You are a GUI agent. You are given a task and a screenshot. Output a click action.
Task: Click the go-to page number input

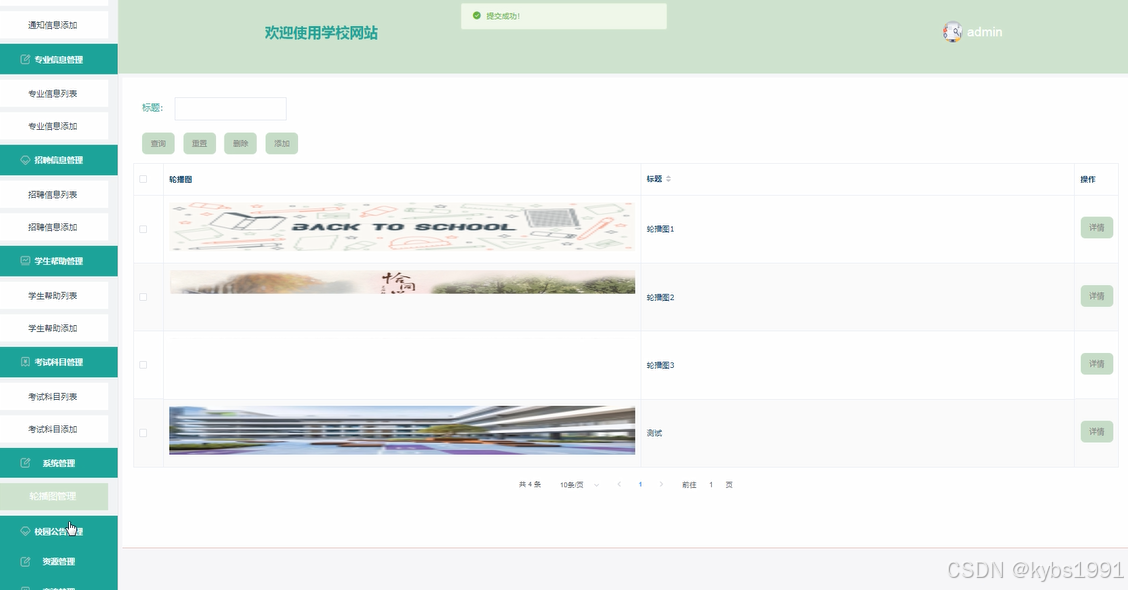pyautogui.click(x=711, y=485)
